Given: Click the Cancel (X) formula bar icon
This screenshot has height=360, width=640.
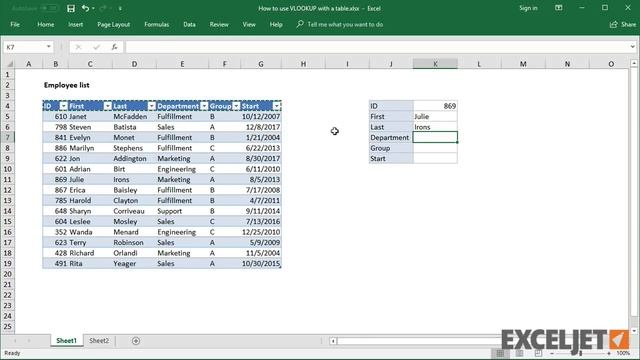Looking at the screenshot, I should pos(78,47).
